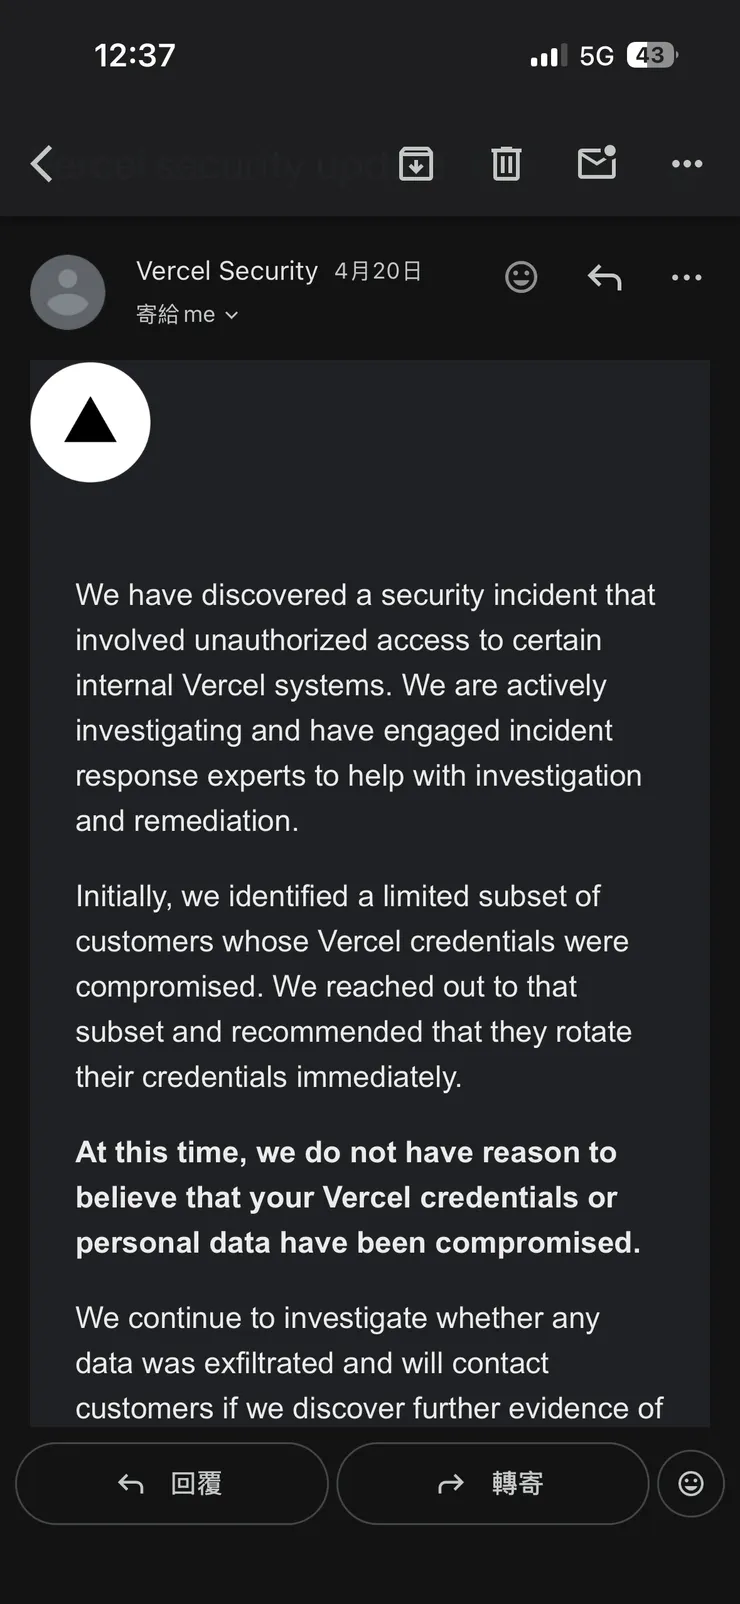Open the emoji reaction picker next to sender

521,277
